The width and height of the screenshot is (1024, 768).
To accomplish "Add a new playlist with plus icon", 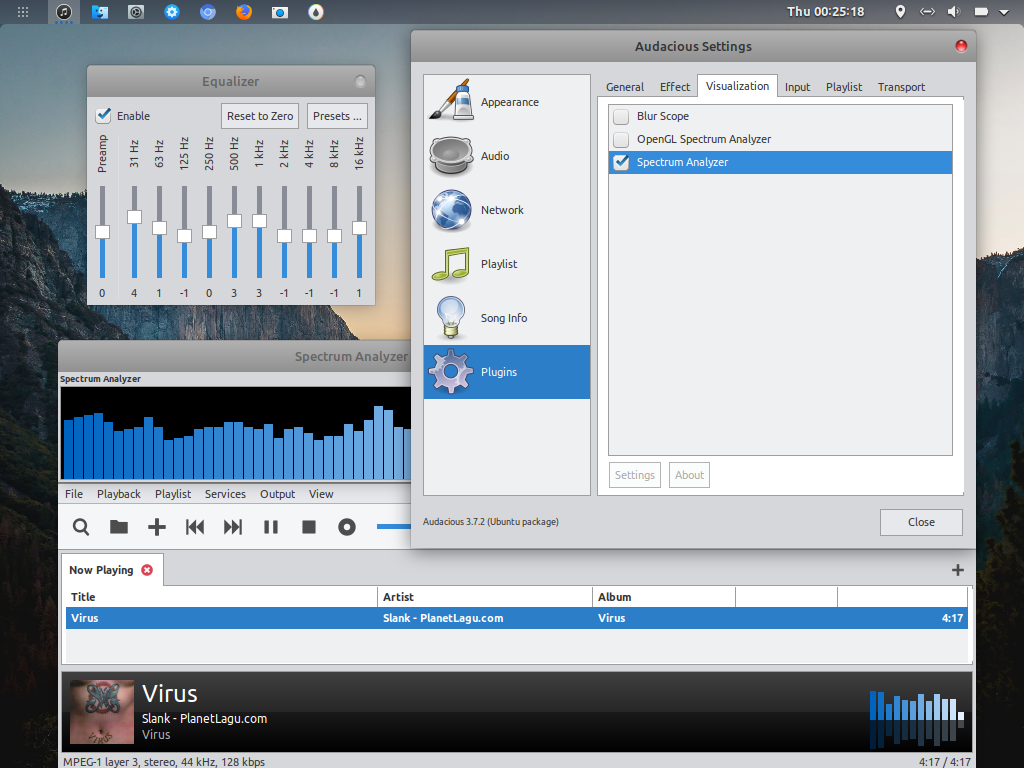I will pos(957,570).
